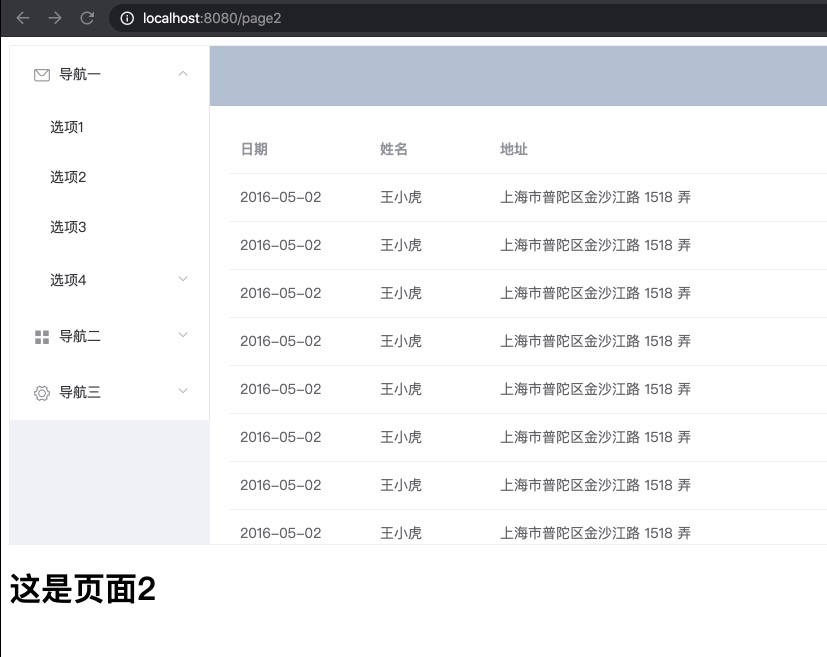Expand the 选项4 submenu chevron
Screen dimensions: 827x657
[x=182, y=279]
